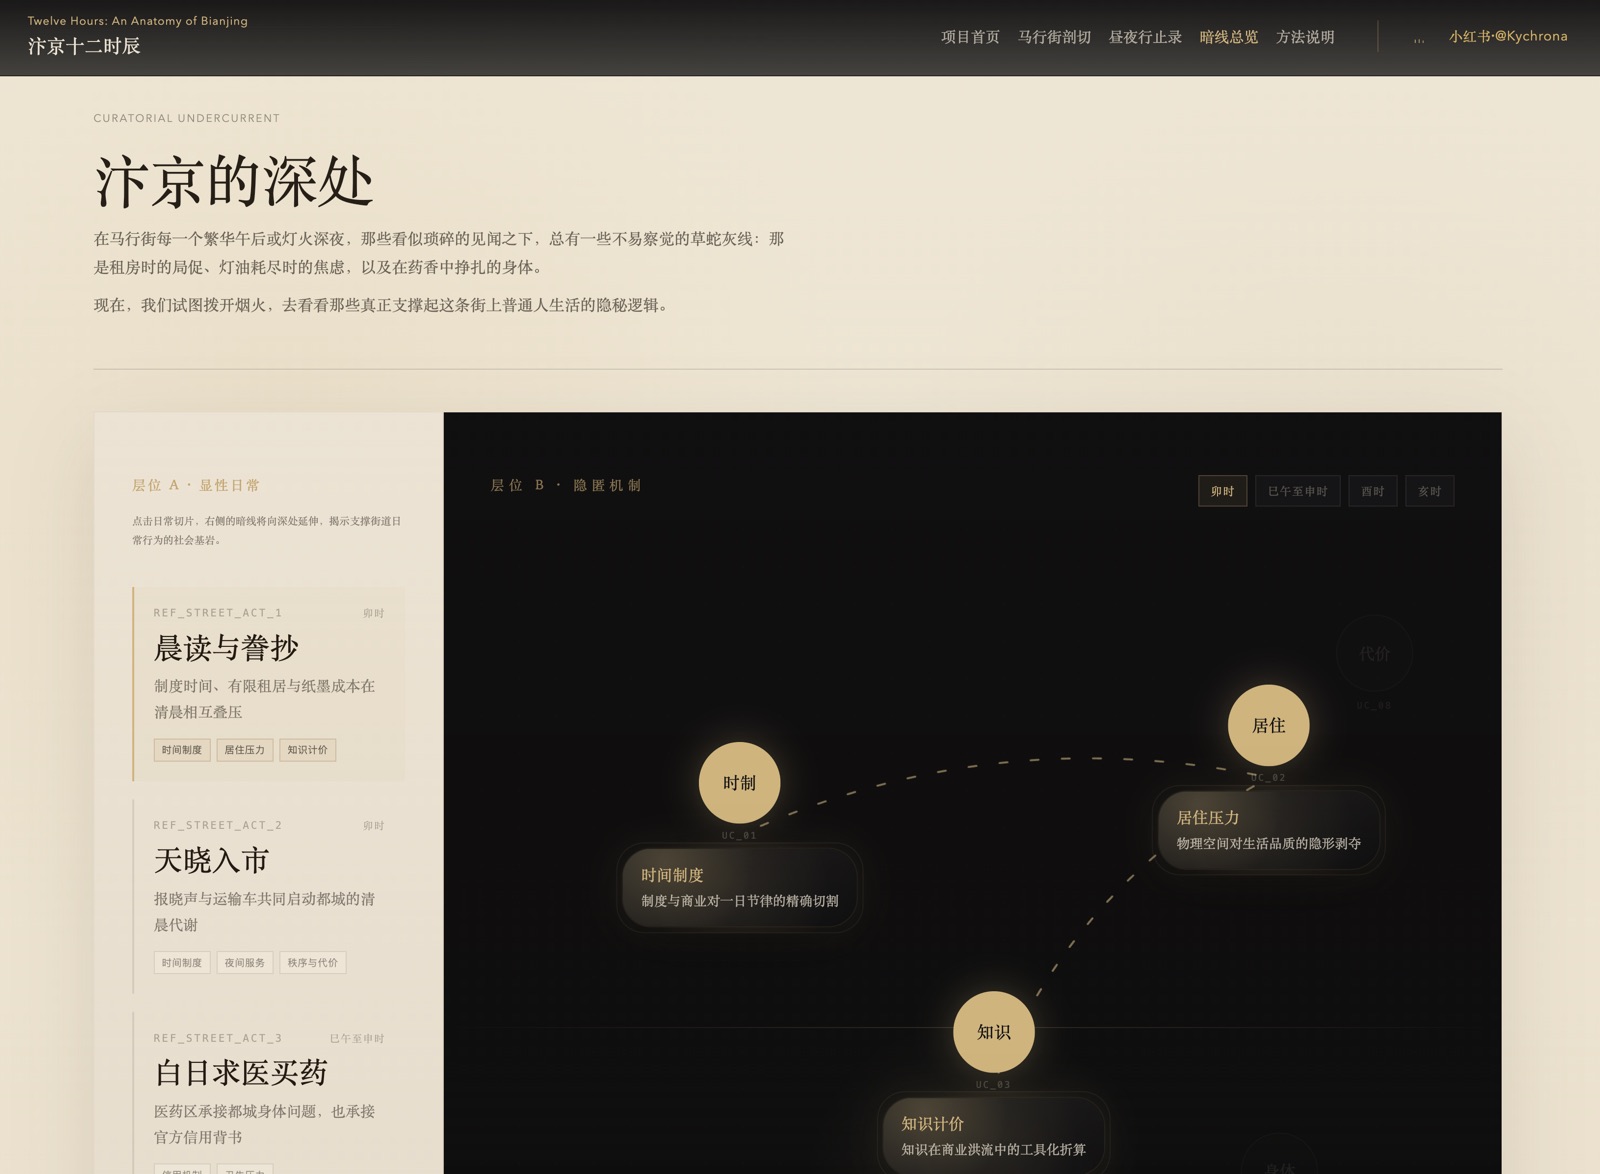Click description 物理空间对生活品质的隐形剥夺
The width and height of the screenshot is (1600, 1174).
pos(1268,843)
